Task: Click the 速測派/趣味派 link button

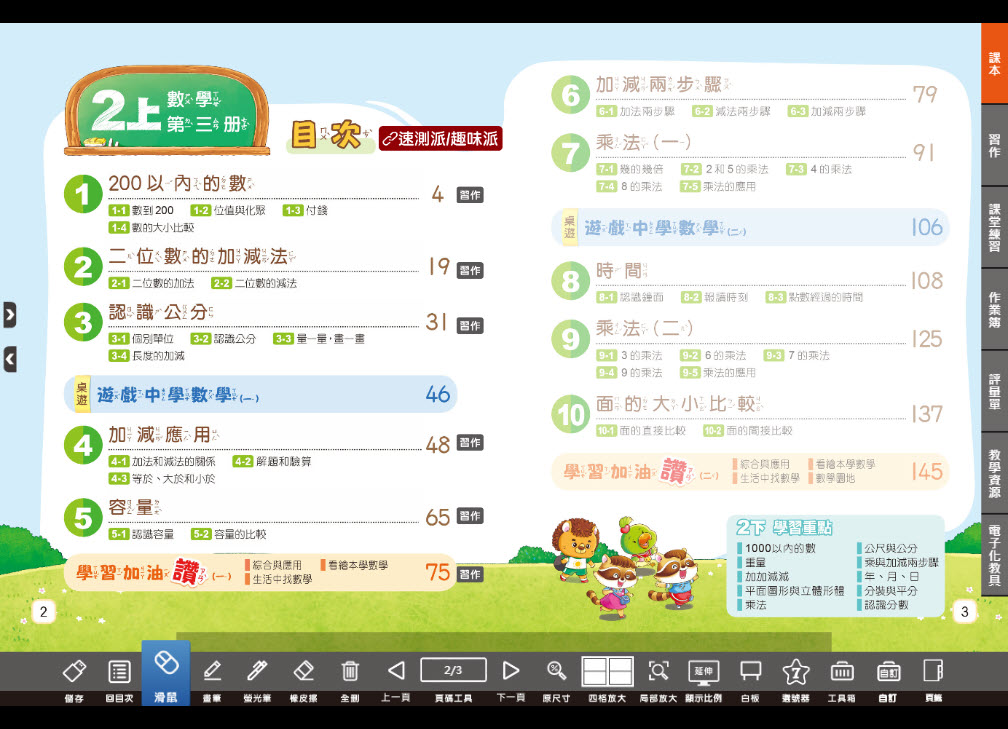Action: coord(440,139)
